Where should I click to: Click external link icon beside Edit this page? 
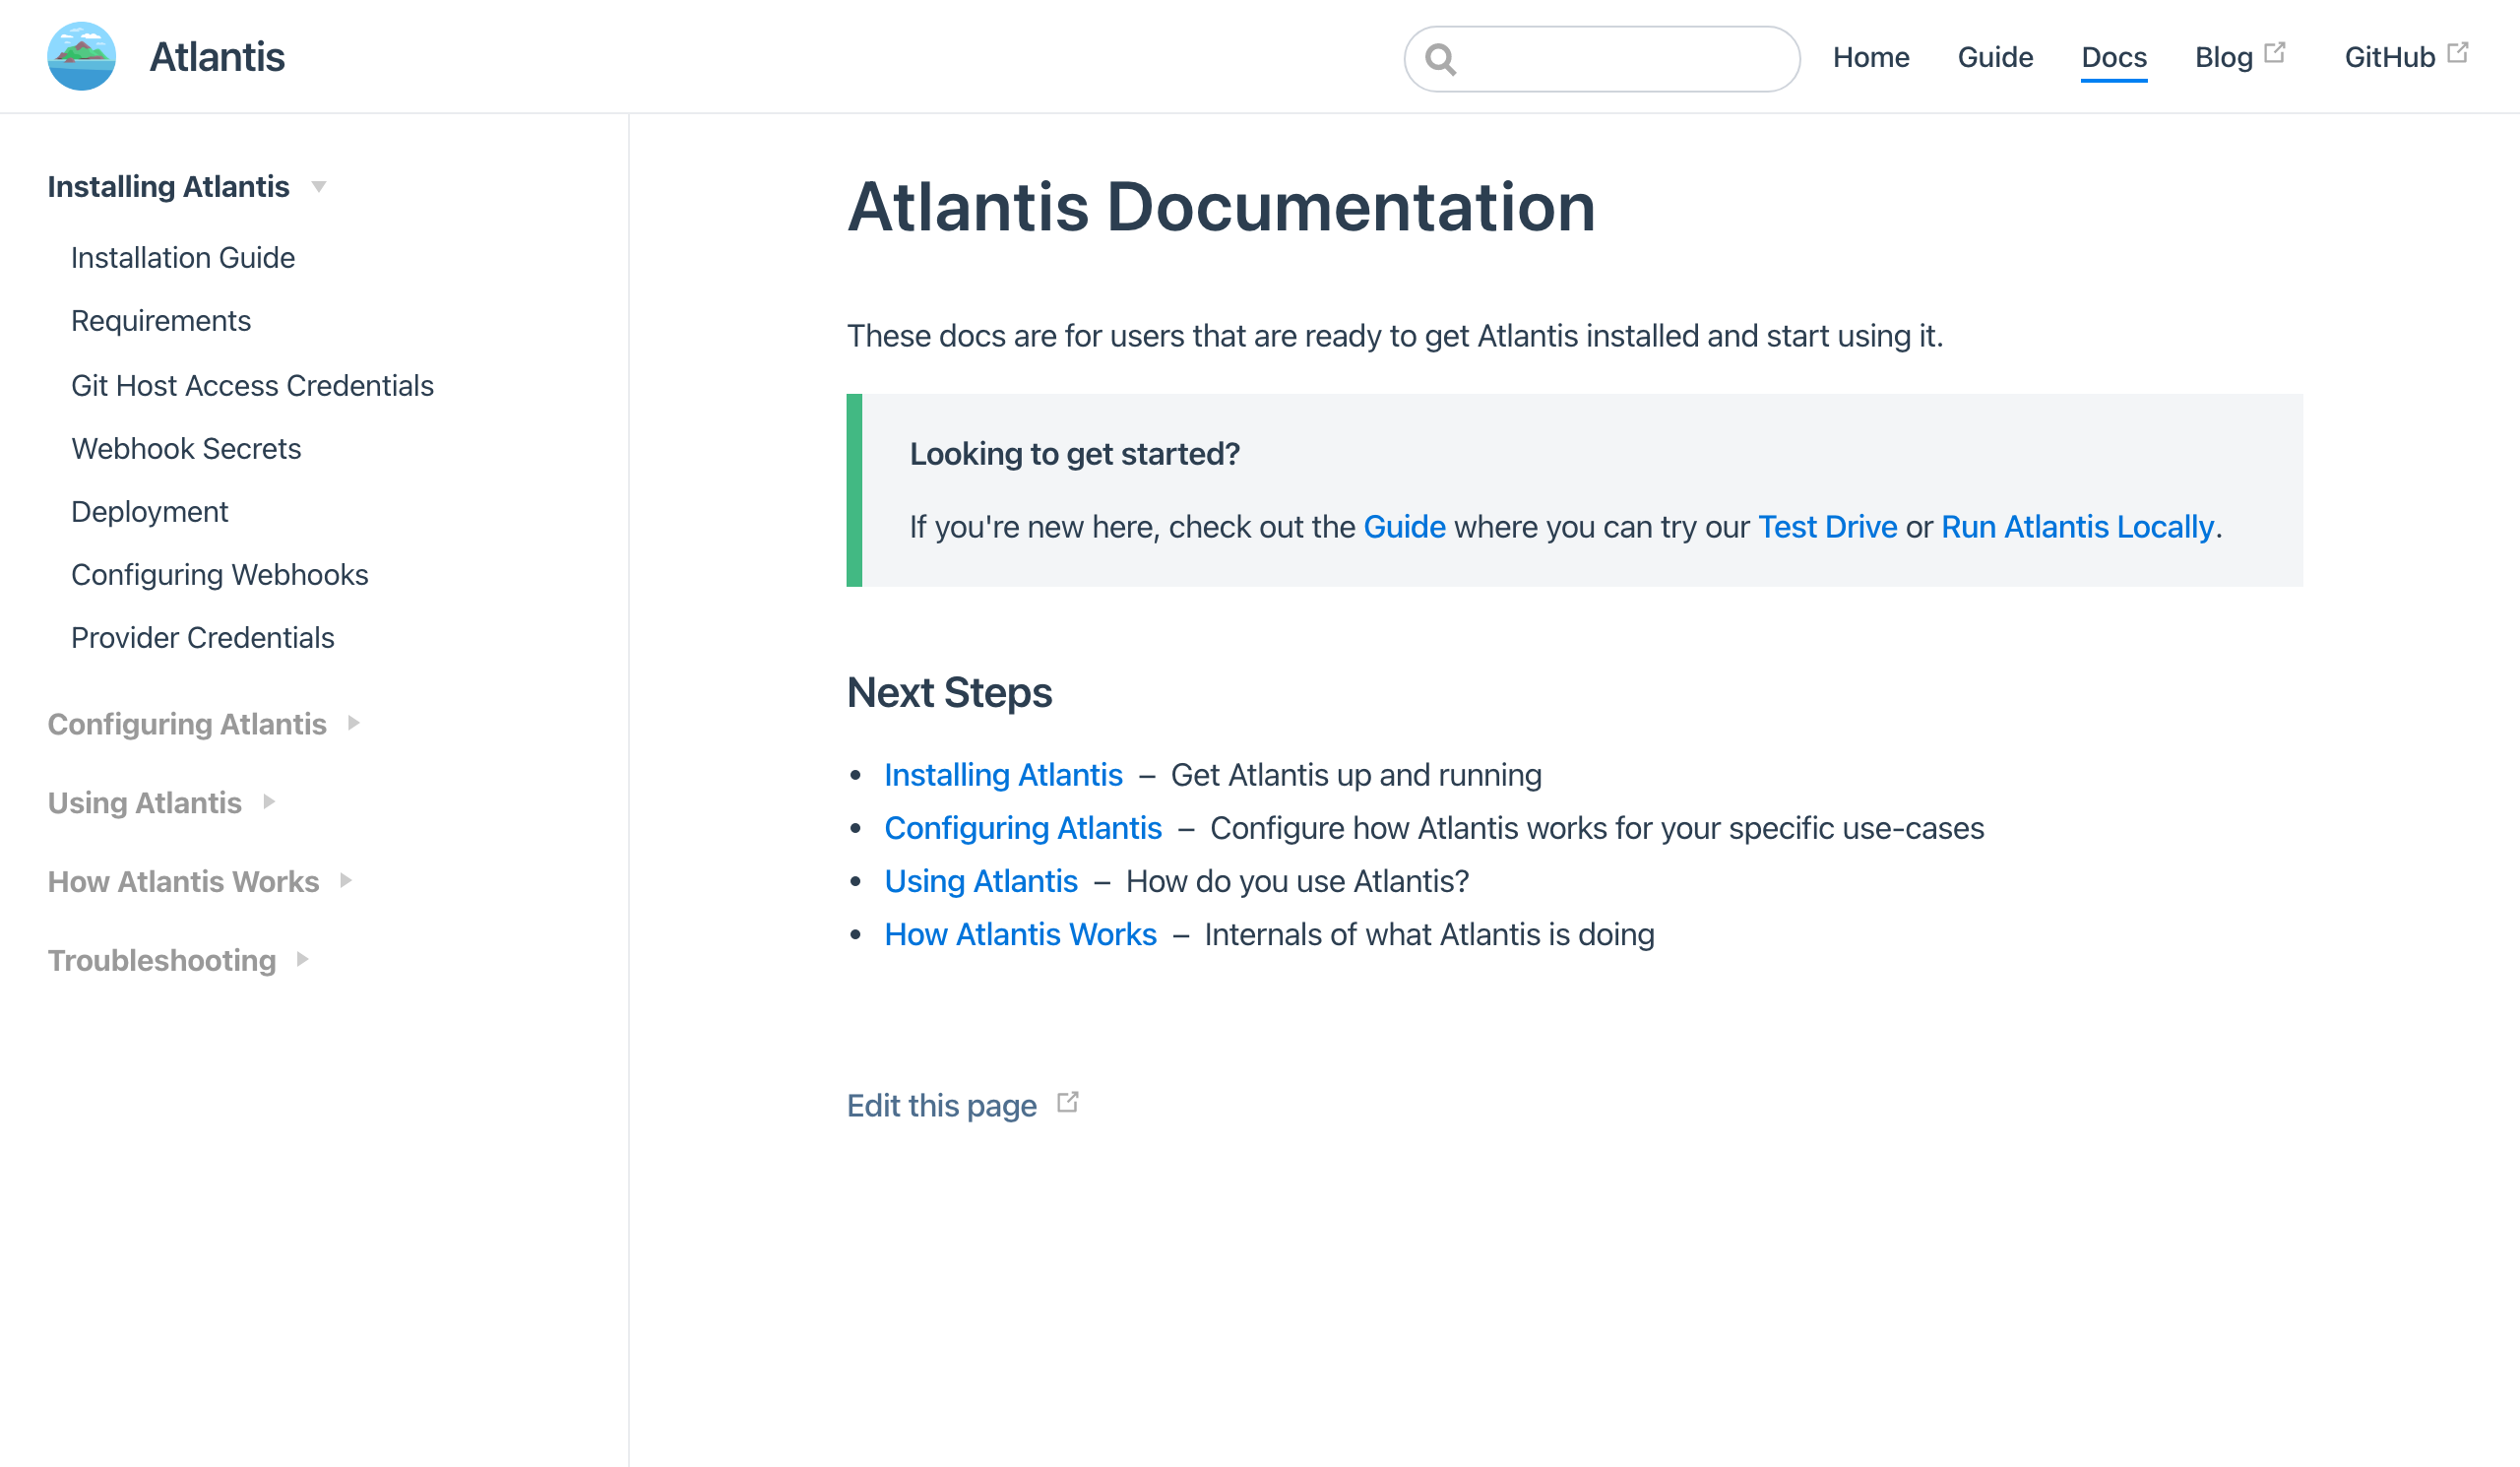(1068, 1102)
